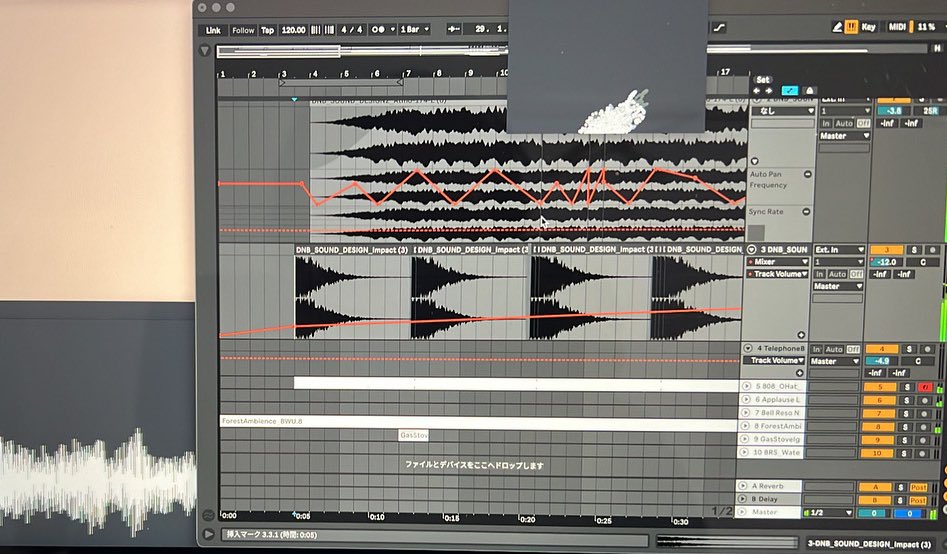
Task: Adjust track 3 volume value -12.0
Action: pyautogui.click(x=887, y=262)
